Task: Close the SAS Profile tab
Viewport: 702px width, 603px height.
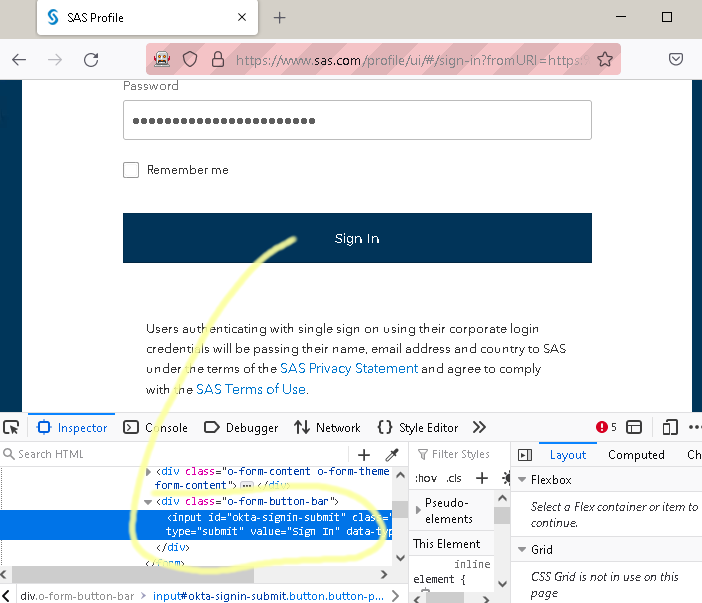Action: [x=242, y=17]
